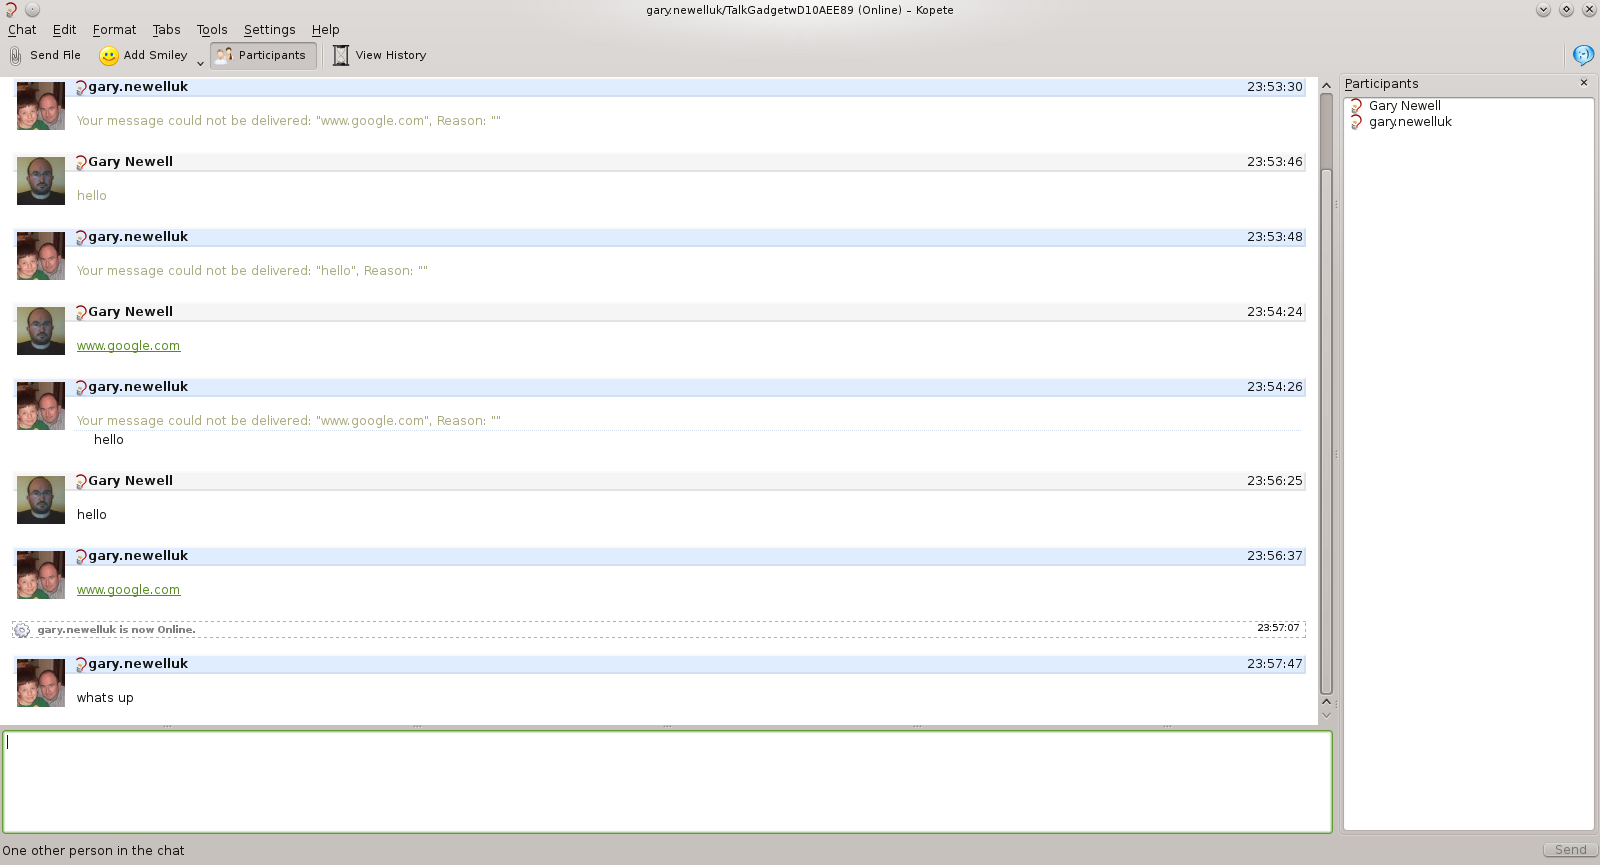Click Gary Newell avatar at 23:56:25
Screen dimensions: 1600x865
pyautogui.click(x=41, y=500)
